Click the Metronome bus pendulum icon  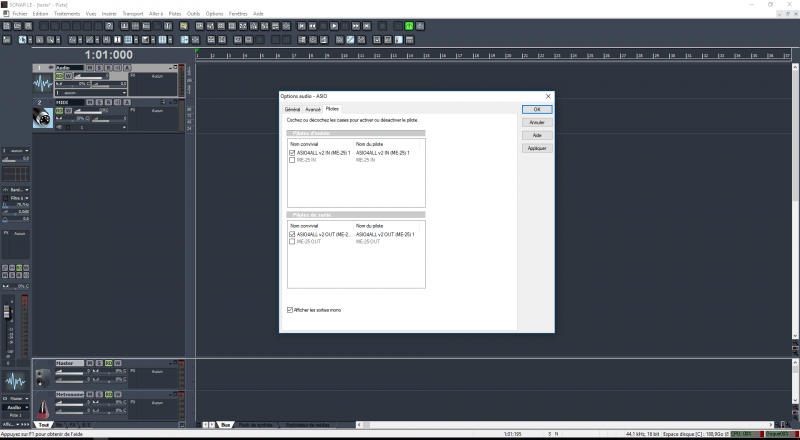click(x=43, y=409)
